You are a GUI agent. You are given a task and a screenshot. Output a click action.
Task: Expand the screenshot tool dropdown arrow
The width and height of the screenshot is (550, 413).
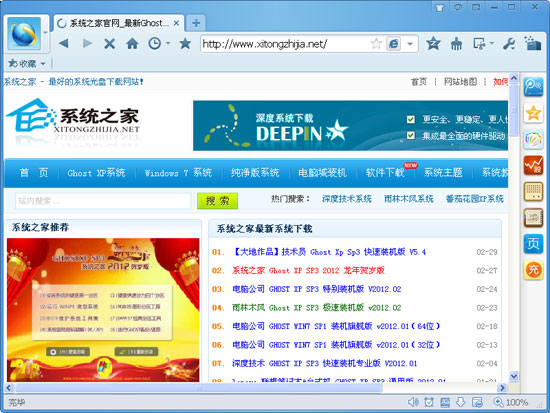point(491,44)
